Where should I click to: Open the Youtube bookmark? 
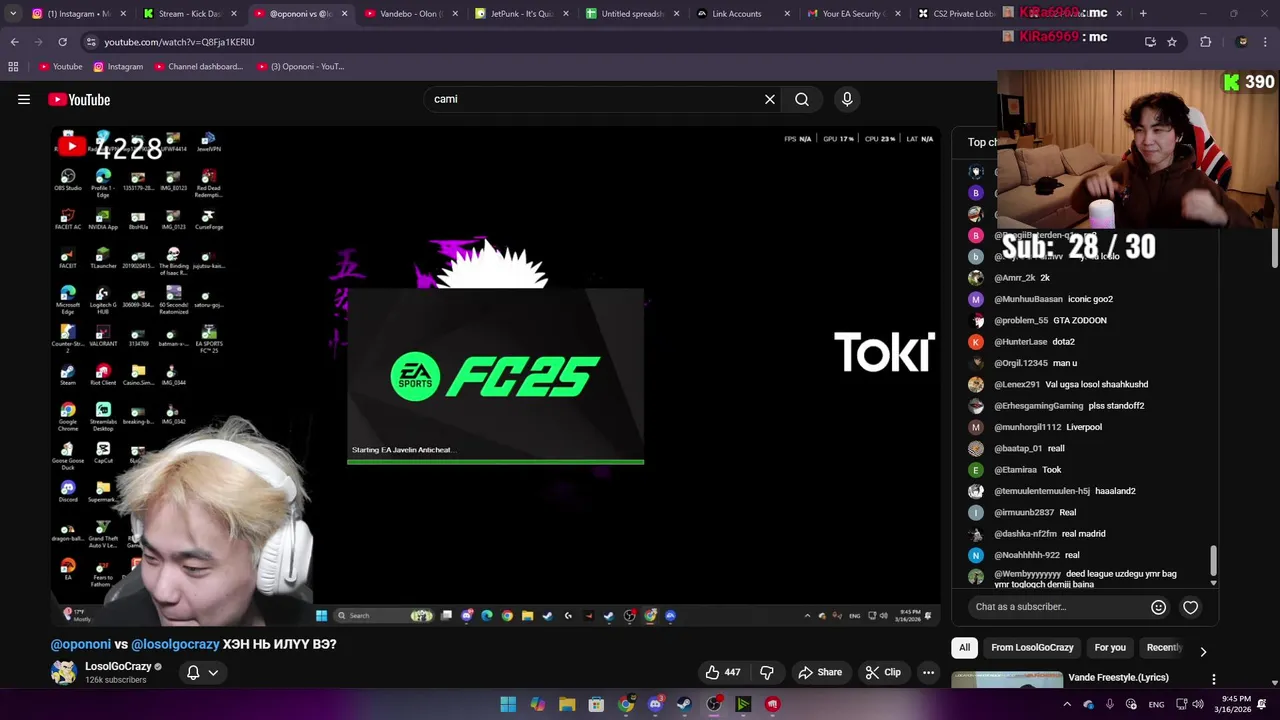(60, 67)
